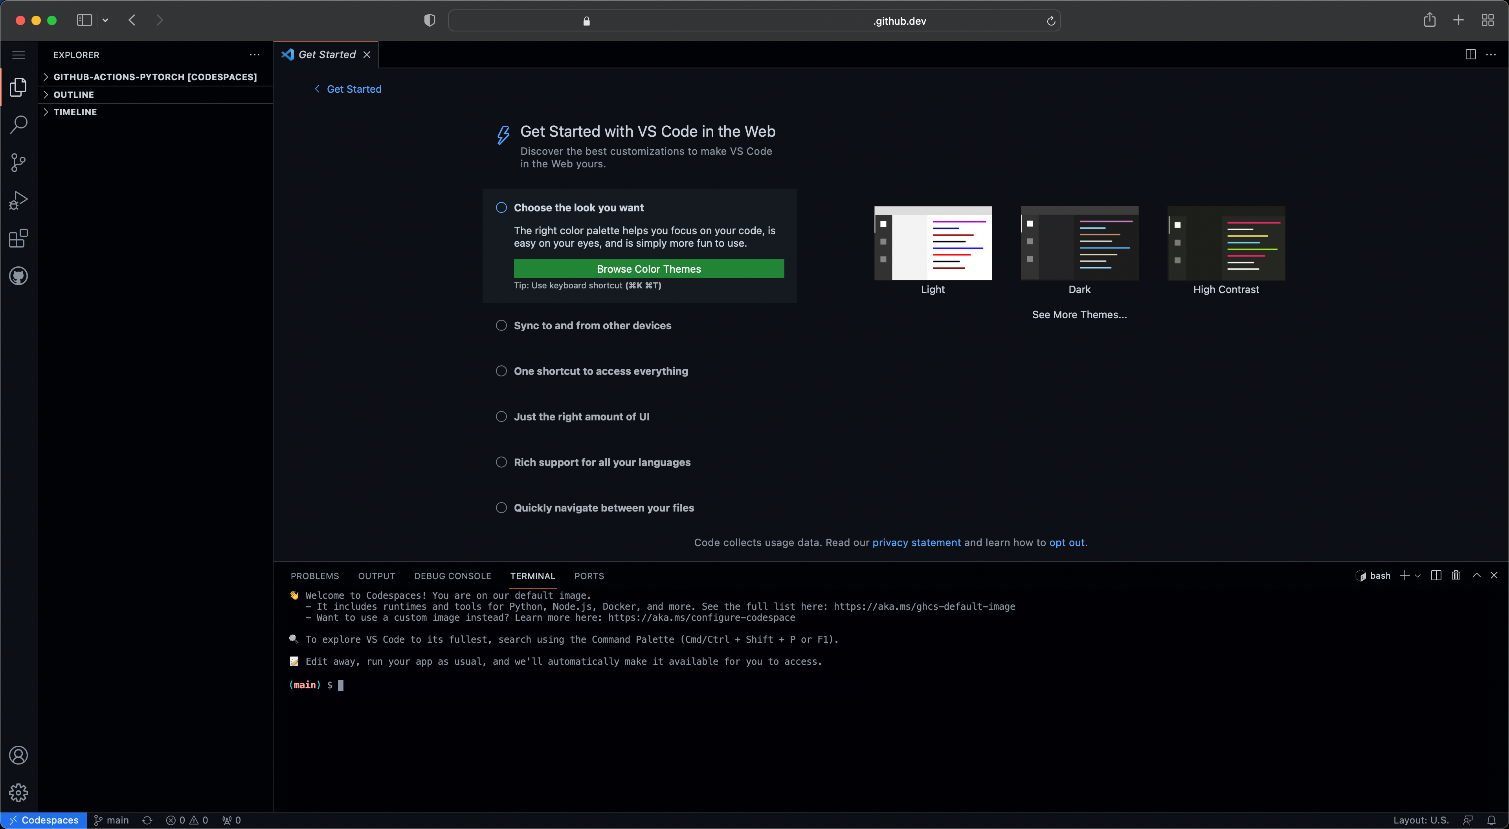The width and height of the screenshot is (1509, 829).
Task: Open the GitHub view in the activity bar
Action: click(18, 276)
